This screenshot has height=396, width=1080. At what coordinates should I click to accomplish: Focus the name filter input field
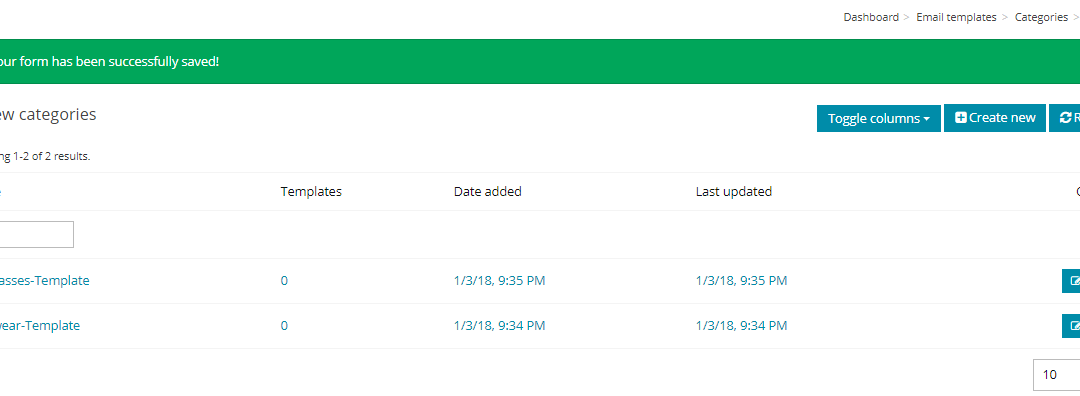pyautogui.click(x=37, y=234)
